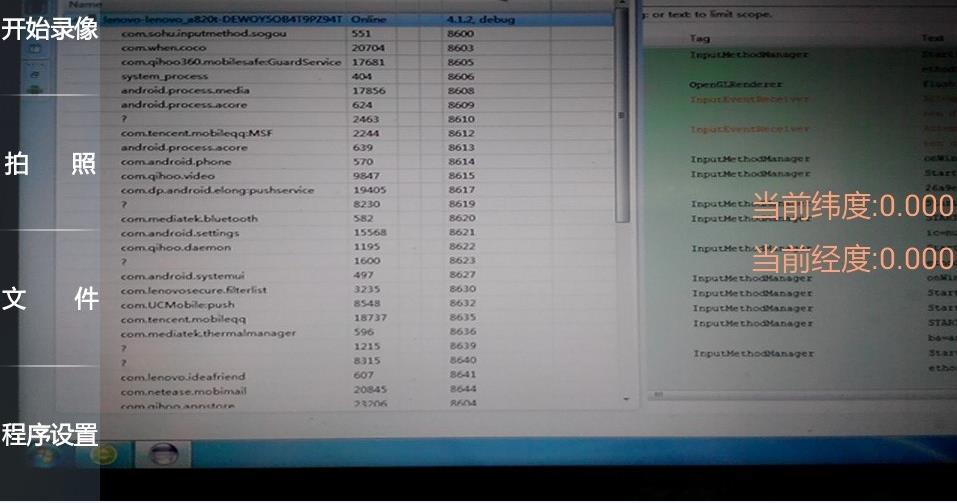957x503 pixels.
Task: Click the green round icon on the taskbar
Action: point(104,455)
